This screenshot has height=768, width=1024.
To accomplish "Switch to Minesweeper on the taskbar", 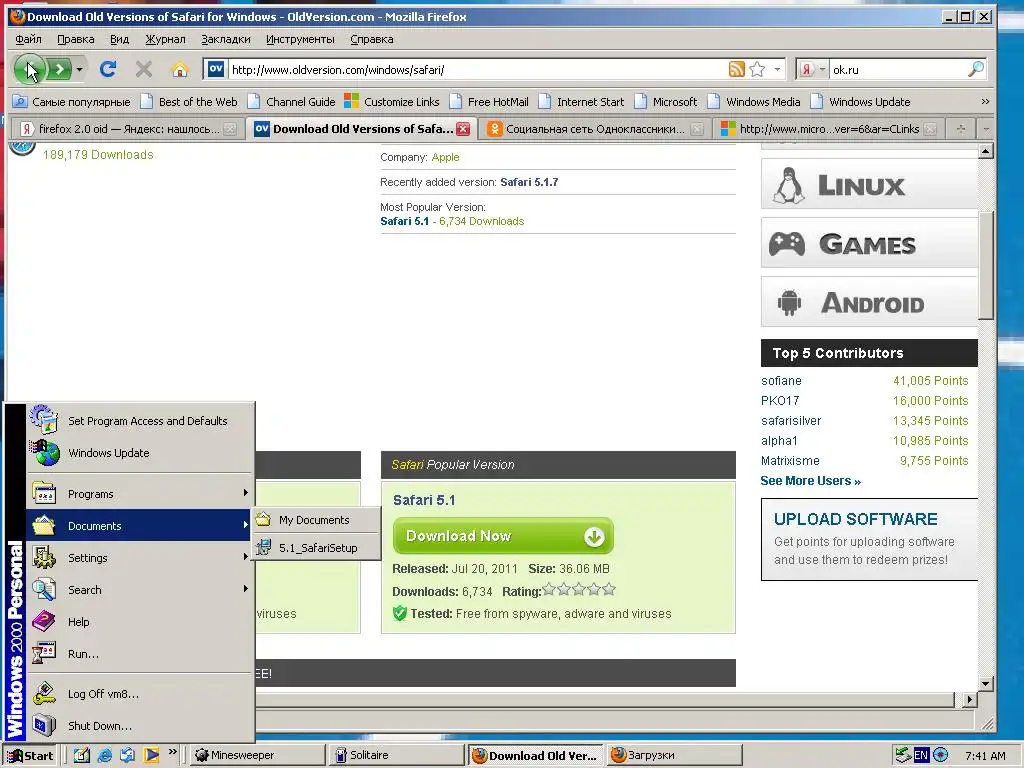I will (259, 755).
